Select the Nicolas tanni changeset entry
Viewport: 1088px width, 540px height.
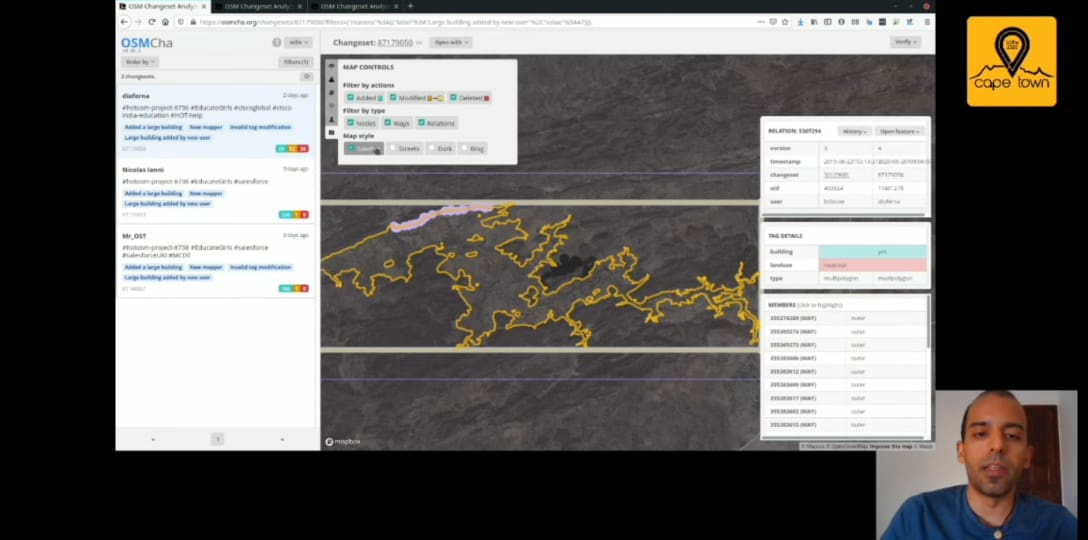coord(216,192)
